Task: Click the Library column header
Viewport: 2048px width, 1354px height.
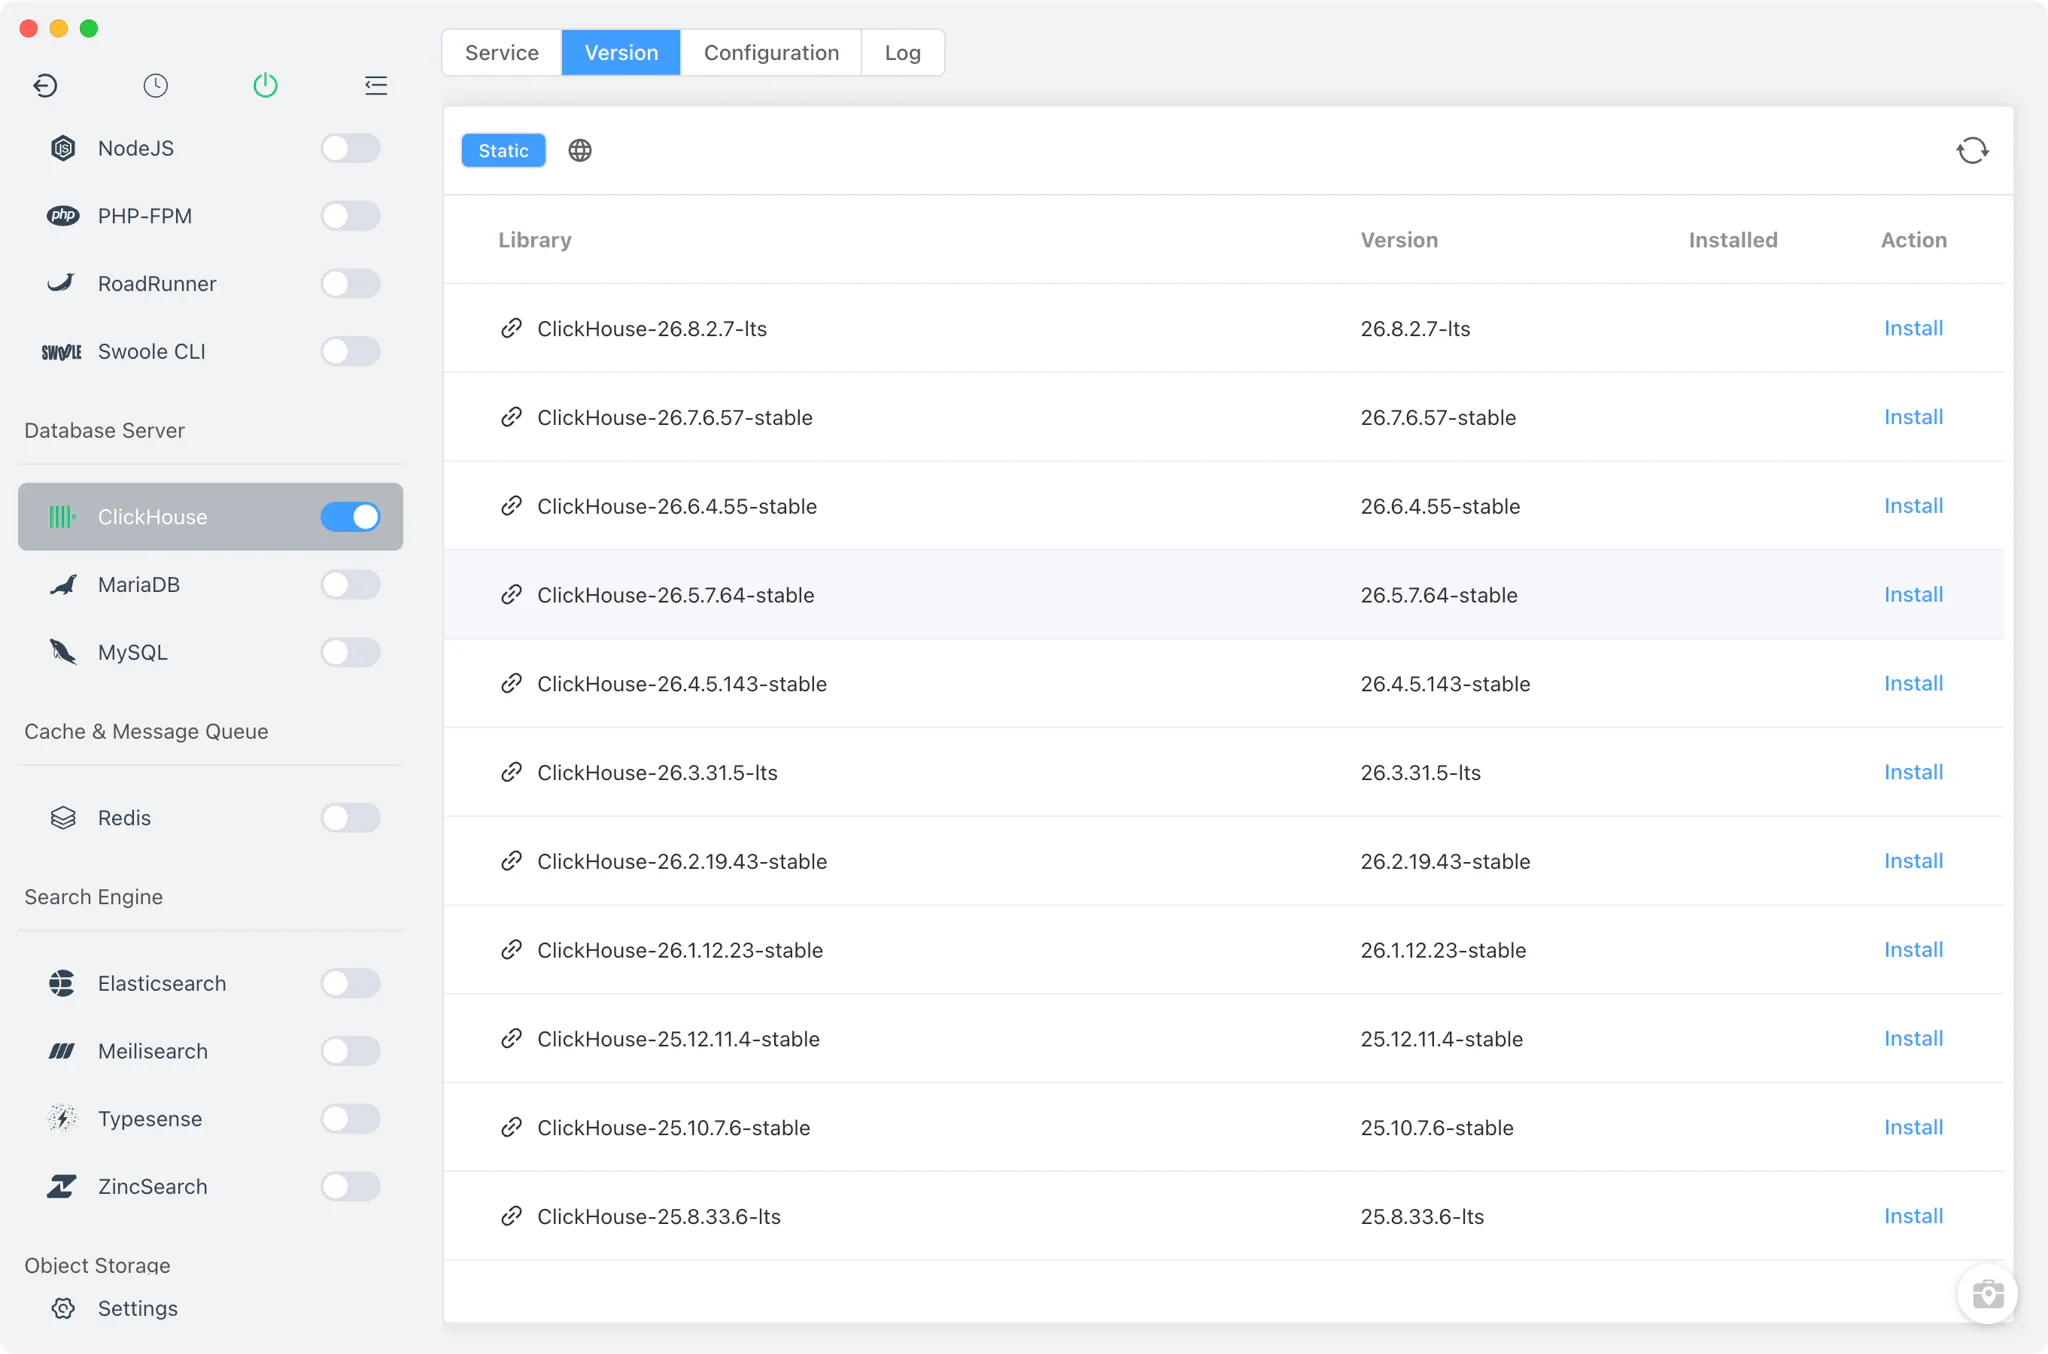Action: [535, 240]
